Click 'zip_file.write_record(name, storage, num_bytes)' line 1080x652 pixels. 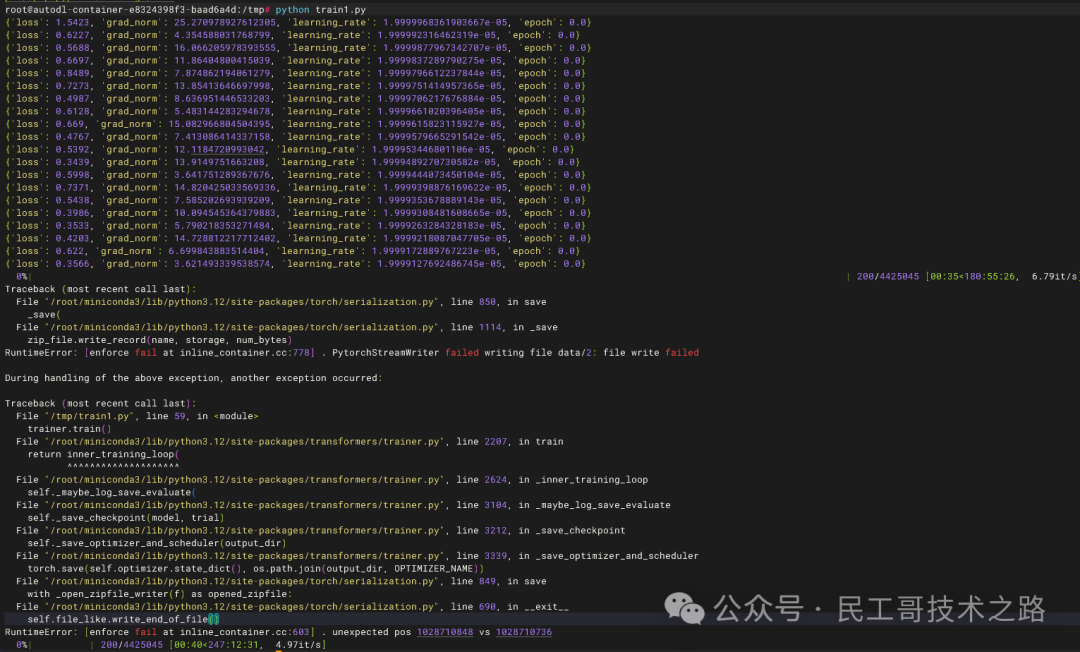point(160,340)
